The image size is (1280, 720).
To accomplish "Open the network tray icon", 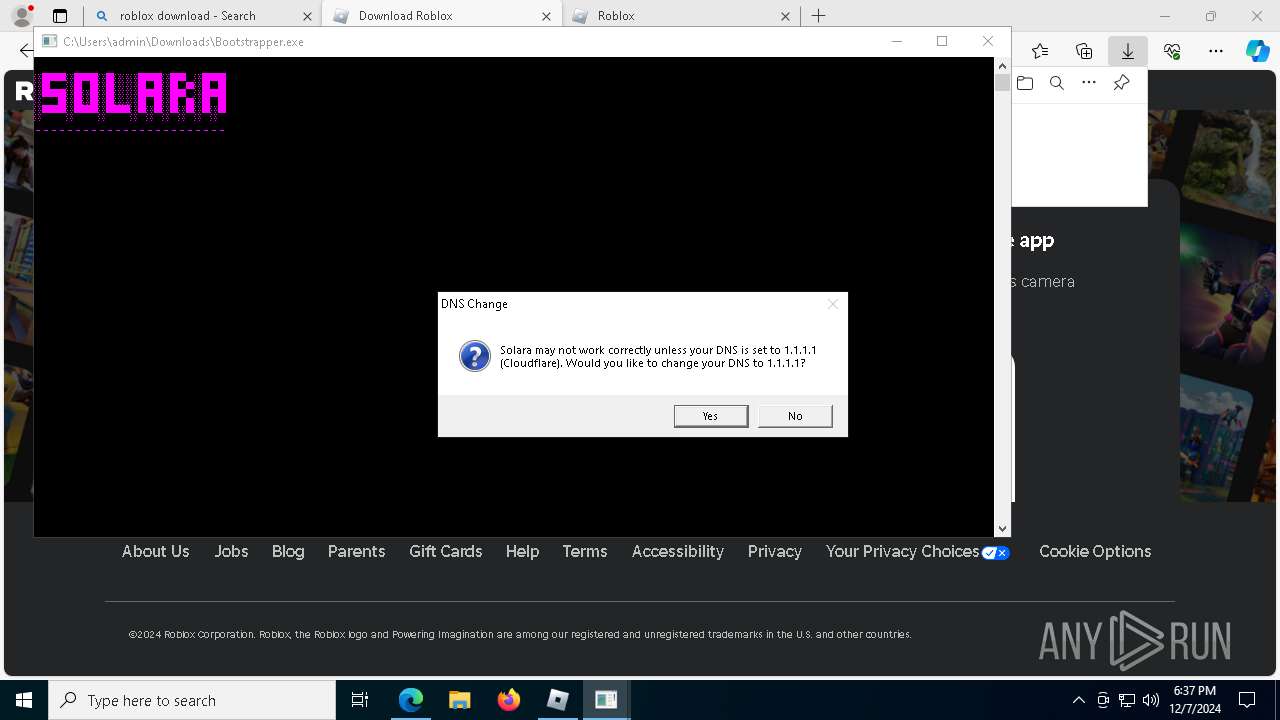I will 1127,700.
